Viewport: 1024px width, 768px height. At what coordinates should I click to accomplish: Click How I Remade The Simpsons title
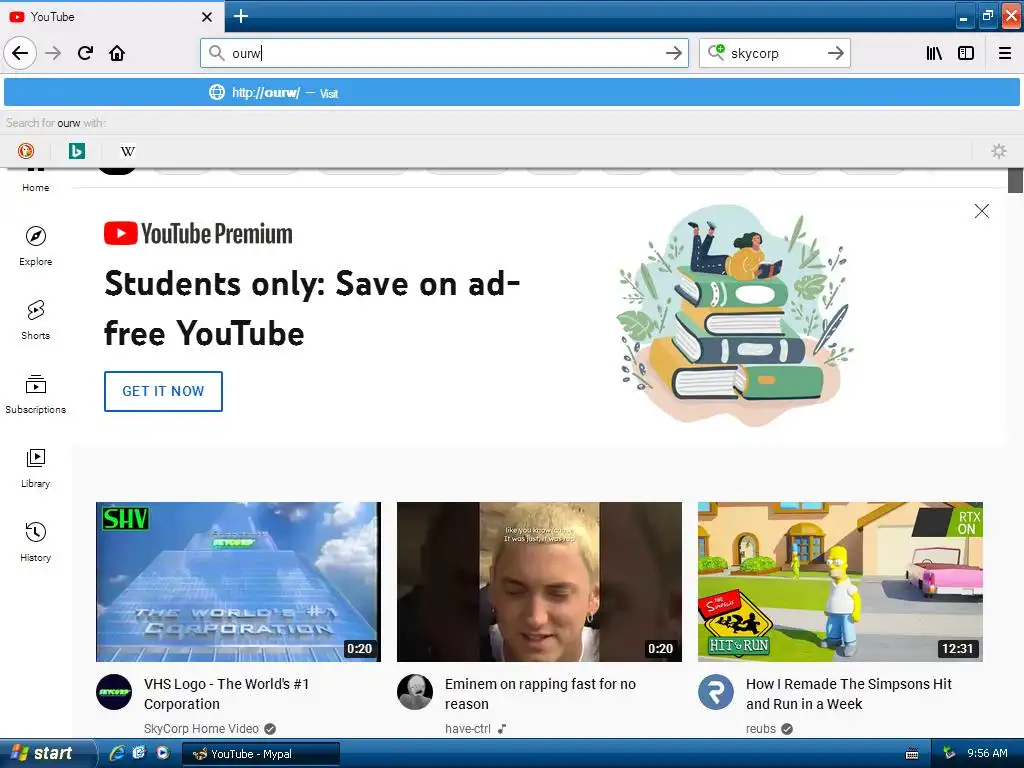click(849, 694)
